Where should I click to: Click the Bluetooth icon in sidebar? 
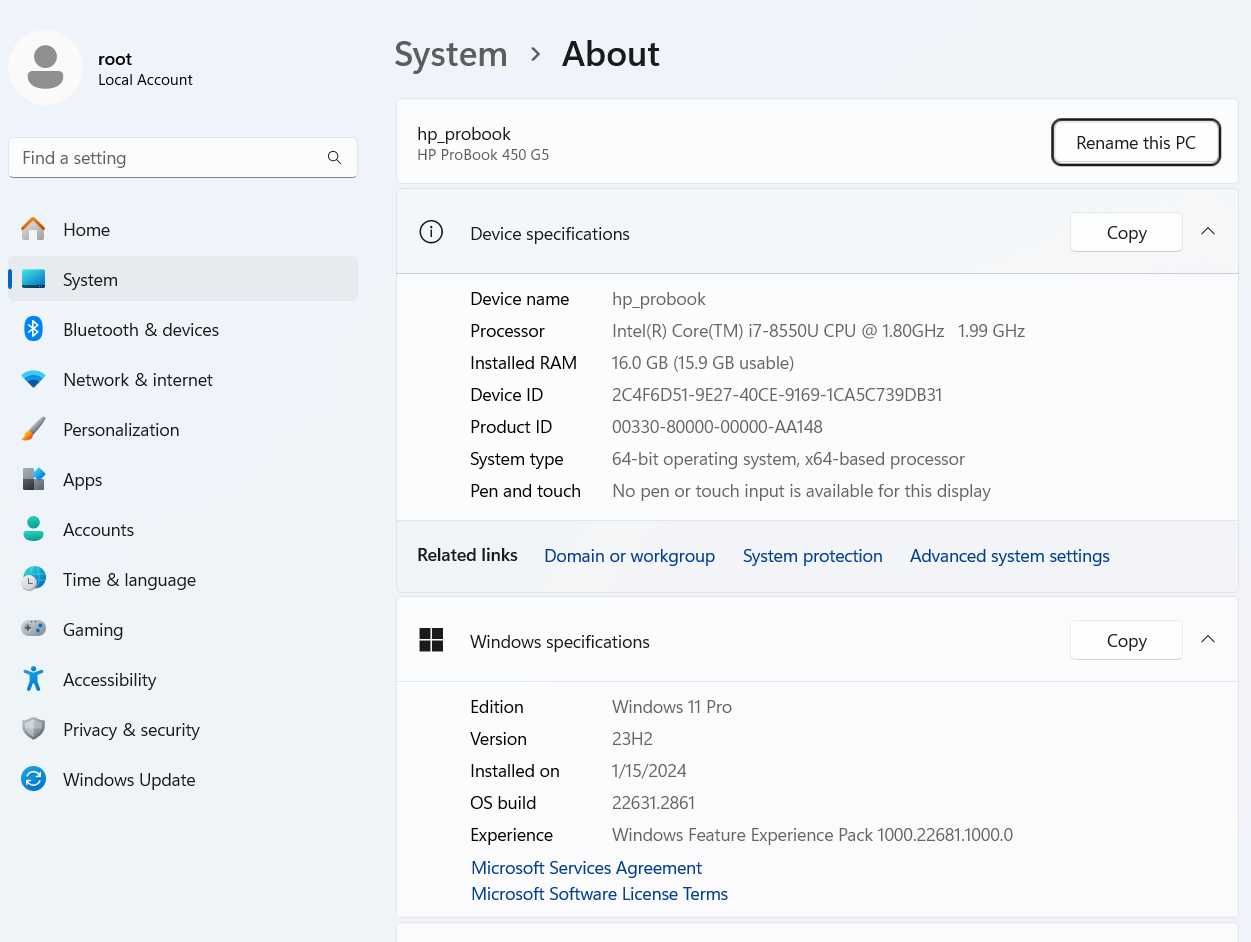pyautogui.click(x=34, y=329)
